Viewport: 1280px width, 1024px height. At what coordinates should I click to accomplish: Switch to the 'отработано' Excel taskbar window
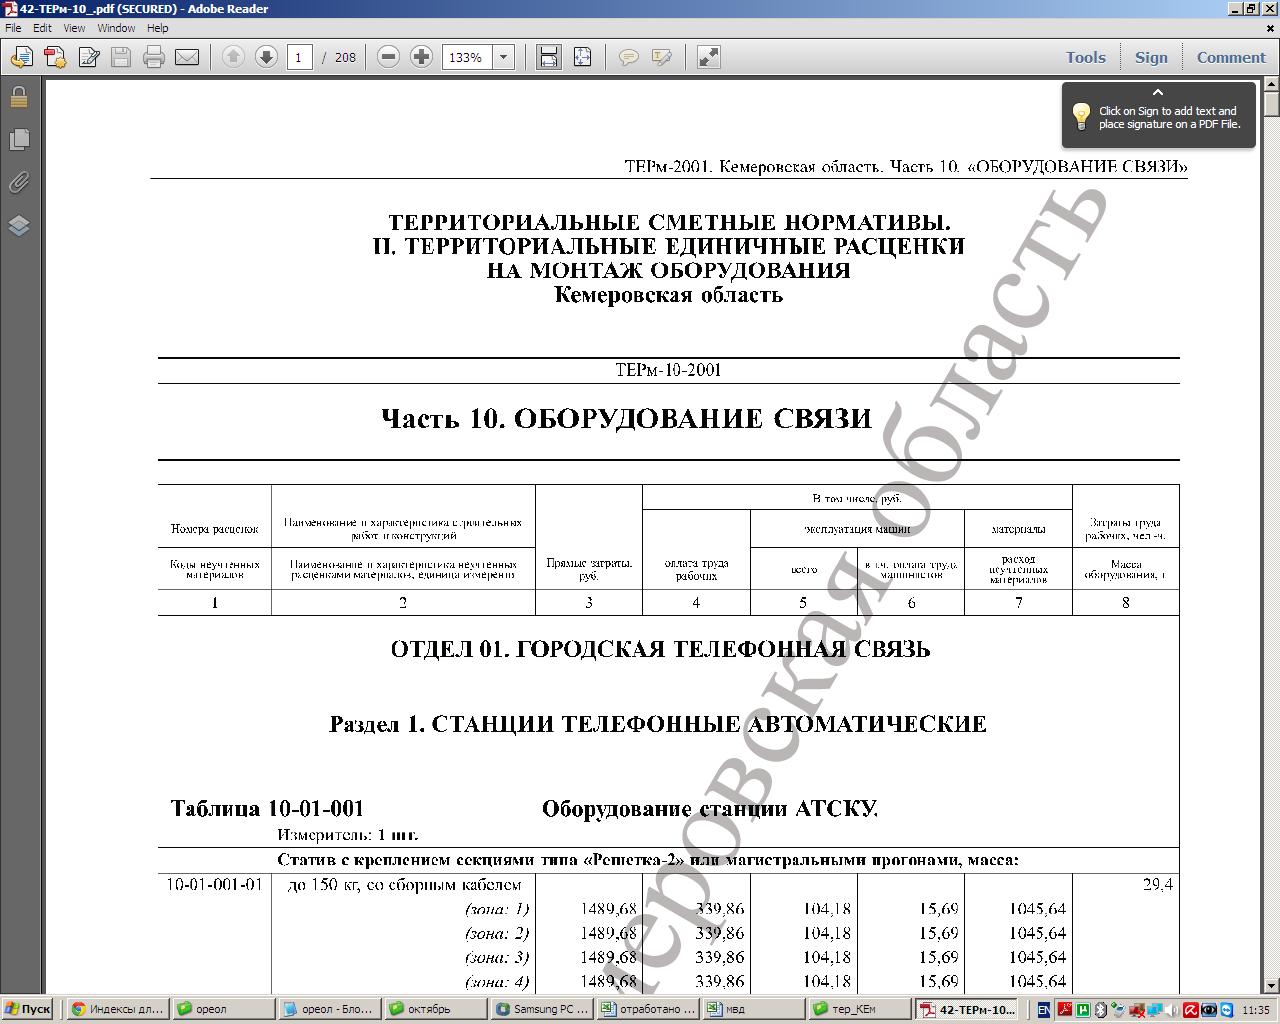click(x=648, y=1009)
